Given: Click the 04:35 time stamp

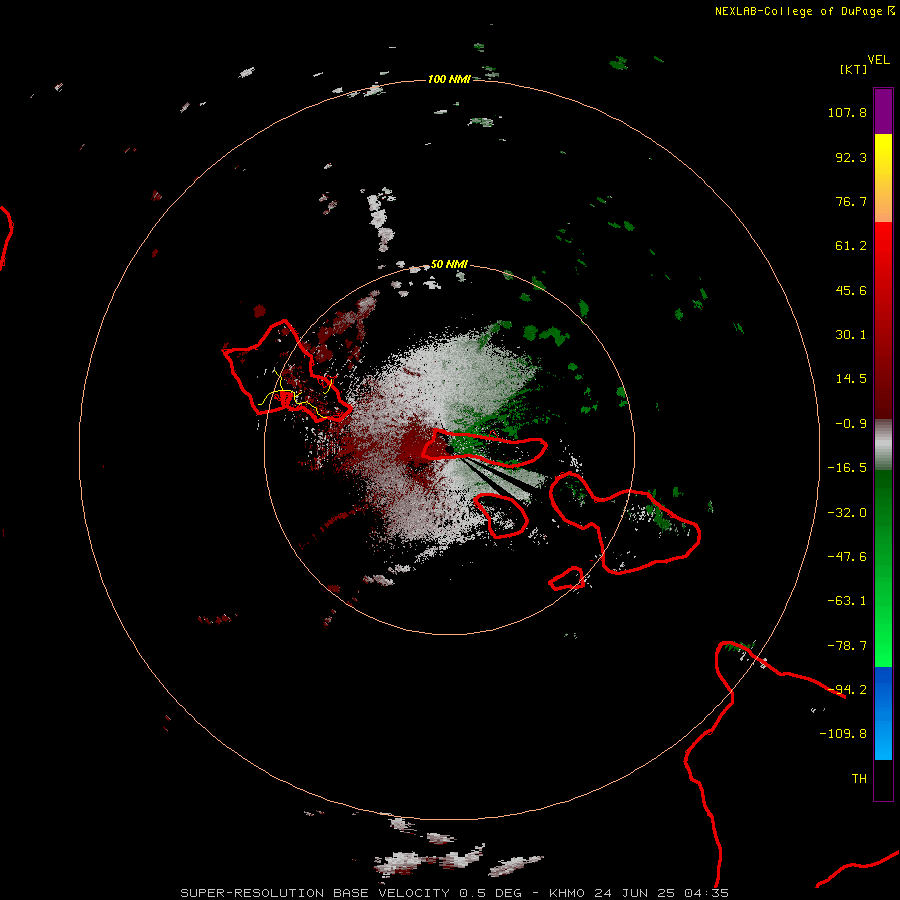Looking at the screenshot, I should click(706, 893).
